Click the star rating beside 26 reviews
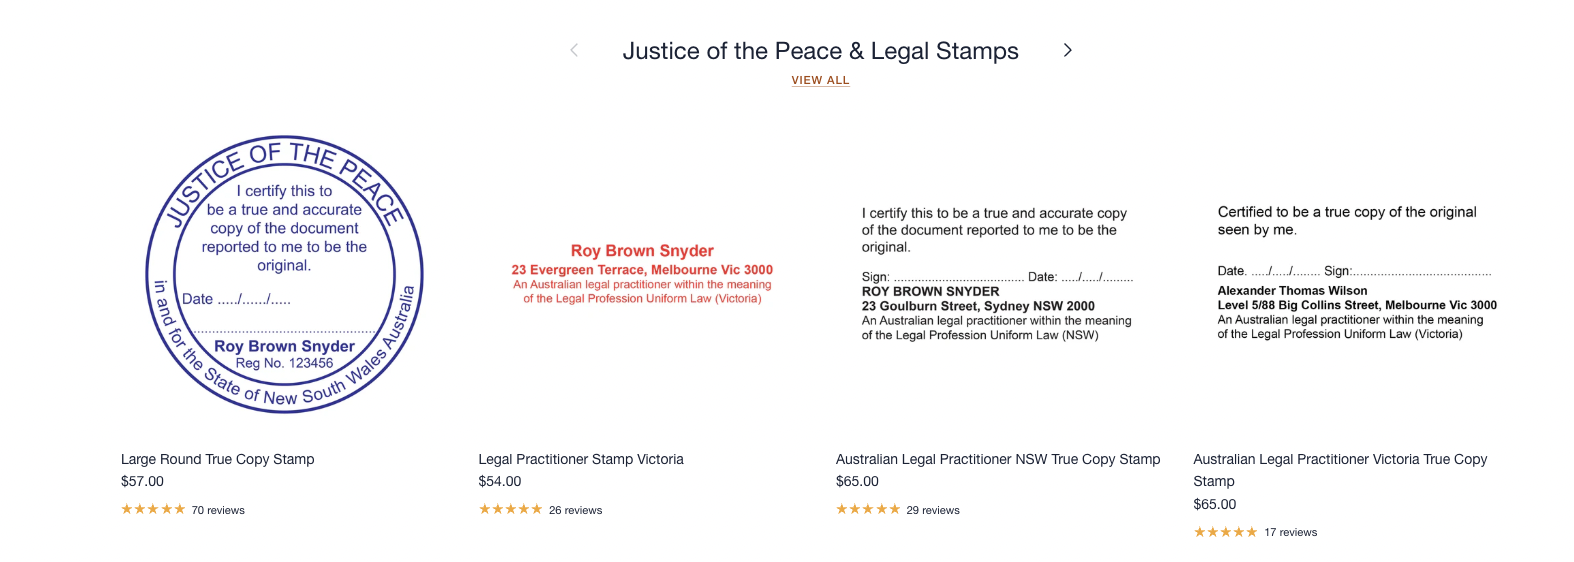 coord(510,510)
